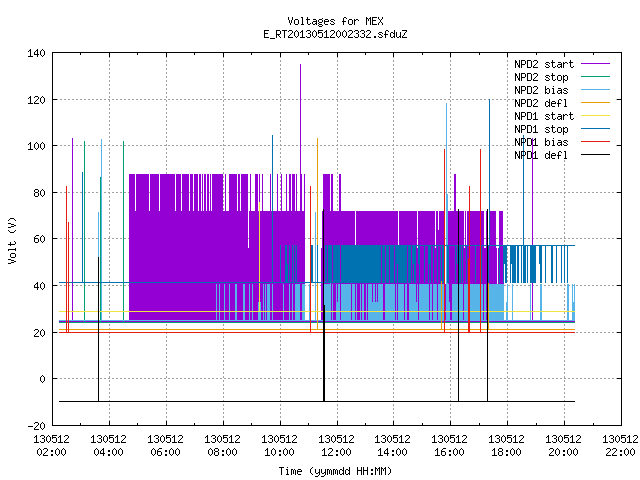Viewport: 640px width, 480px height.
Task: Click the x-axis tick 130512 10:00
Action: pyautogui.click(x=280, y=446)
